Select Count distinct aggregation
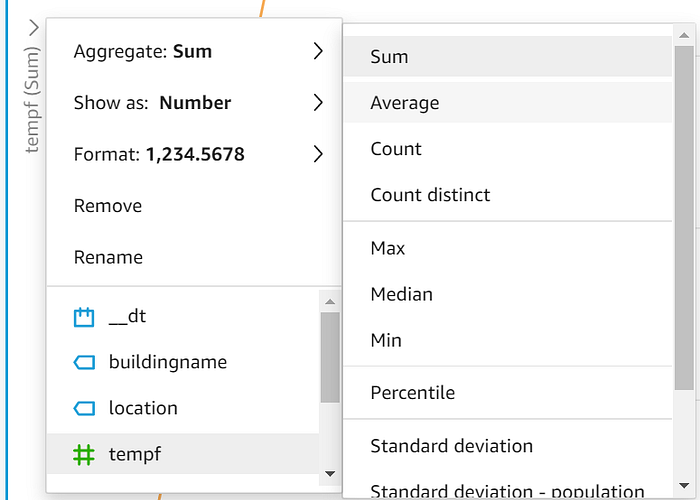 coord(508,195)
